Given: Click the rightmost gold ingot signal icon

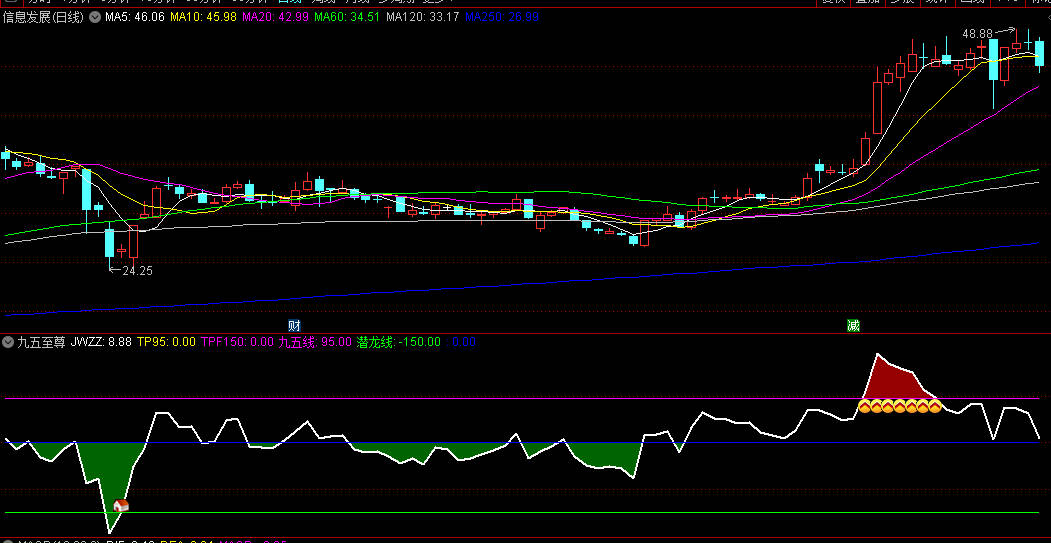Looking at the screenshot, I should (x=934, y=406).
